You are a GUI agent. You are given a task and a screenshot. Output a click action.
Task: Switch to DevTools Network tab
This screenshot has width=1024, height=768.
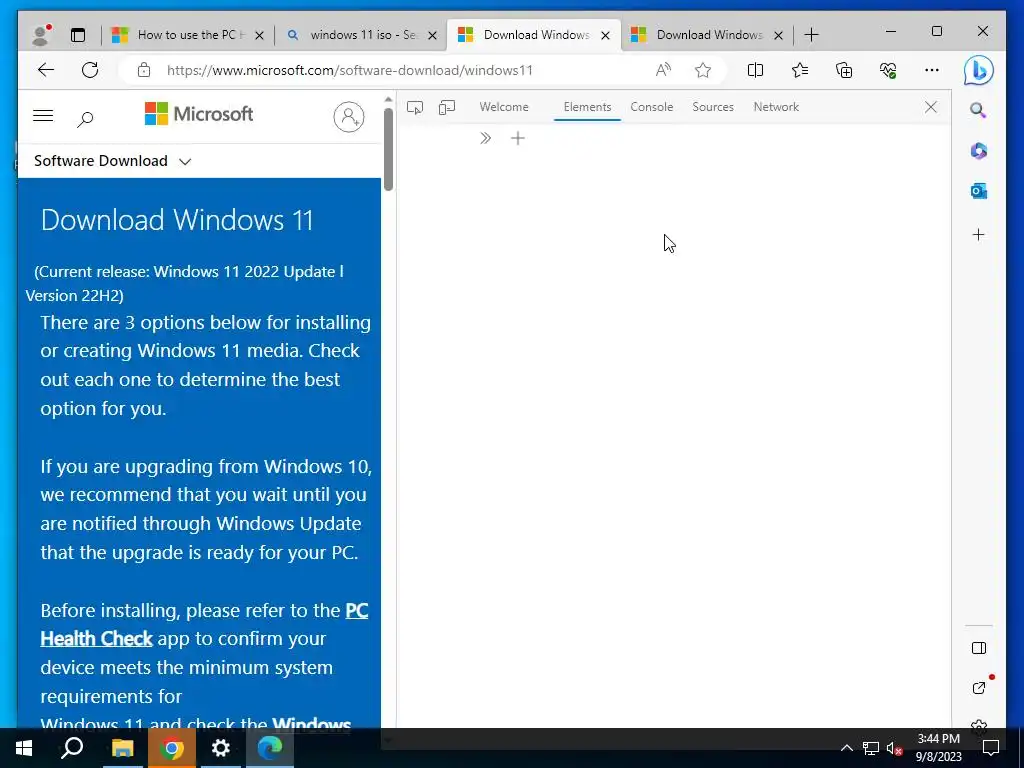[x=776, y=107]
